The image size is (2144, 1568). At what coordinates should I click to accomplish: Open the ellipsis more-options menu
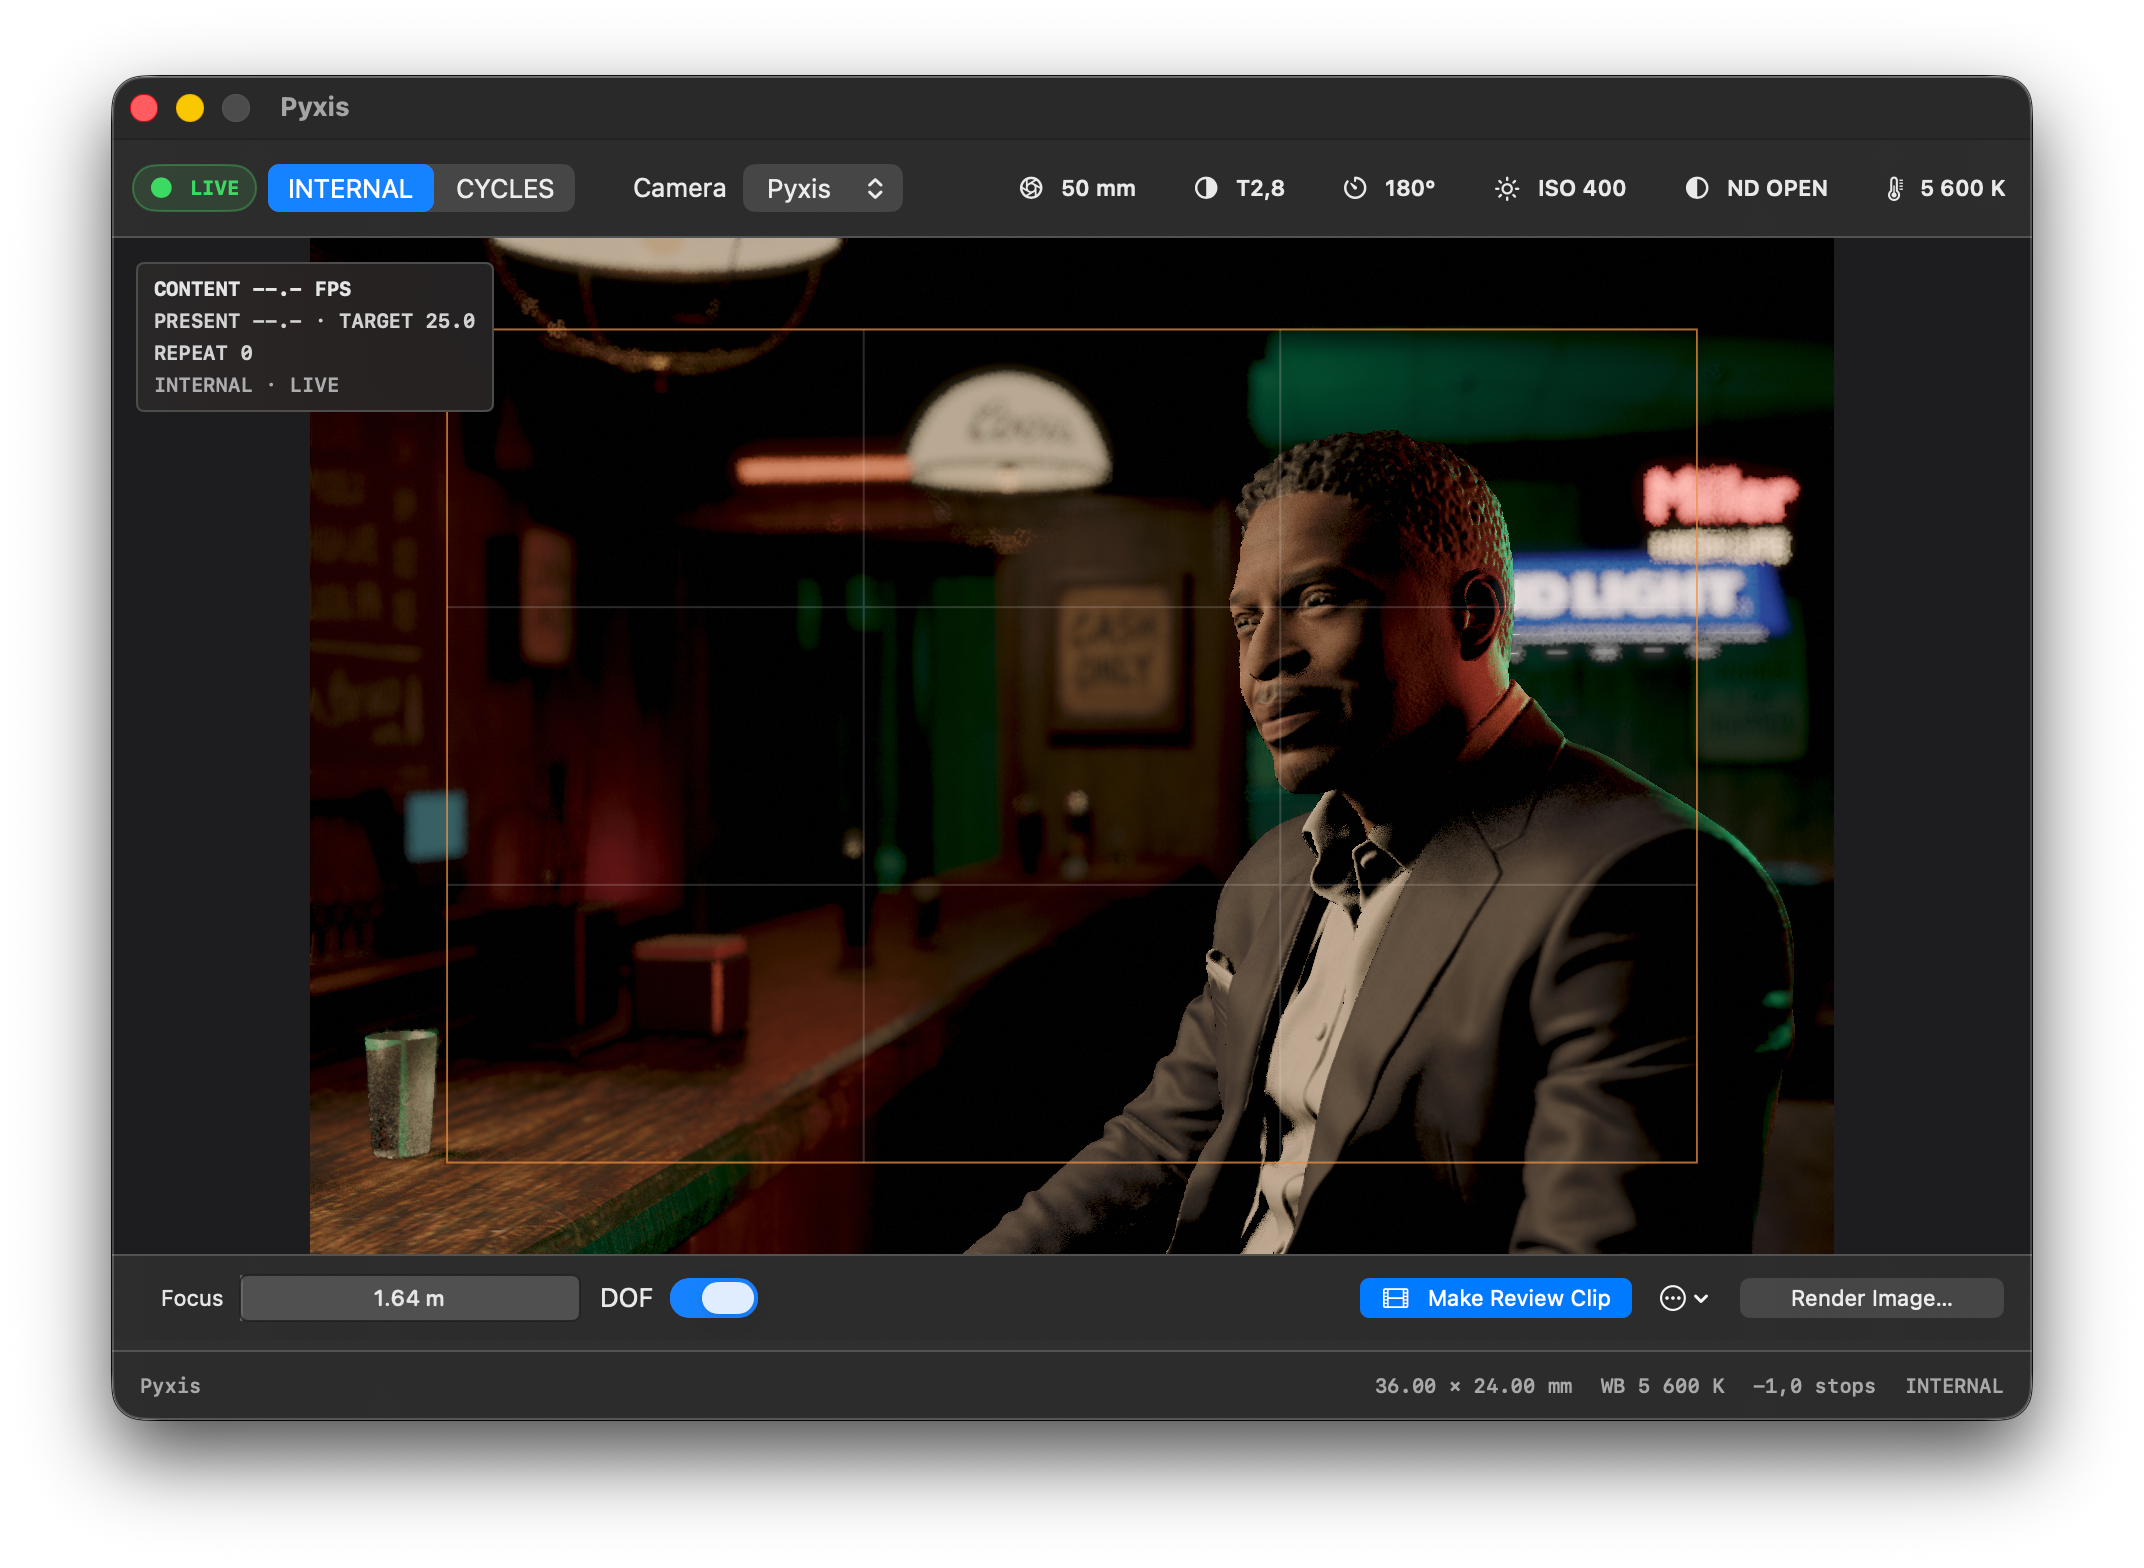click(1684, 1298)
